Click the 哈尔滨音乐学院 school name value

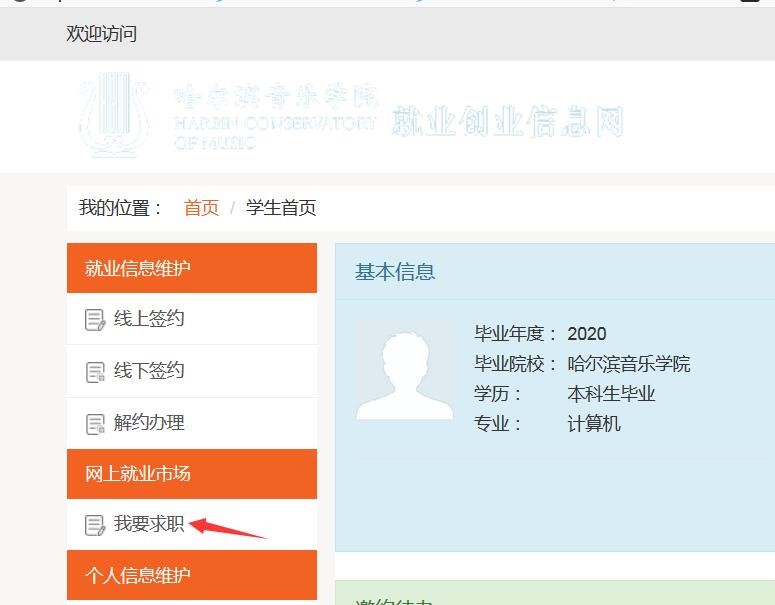628,364
